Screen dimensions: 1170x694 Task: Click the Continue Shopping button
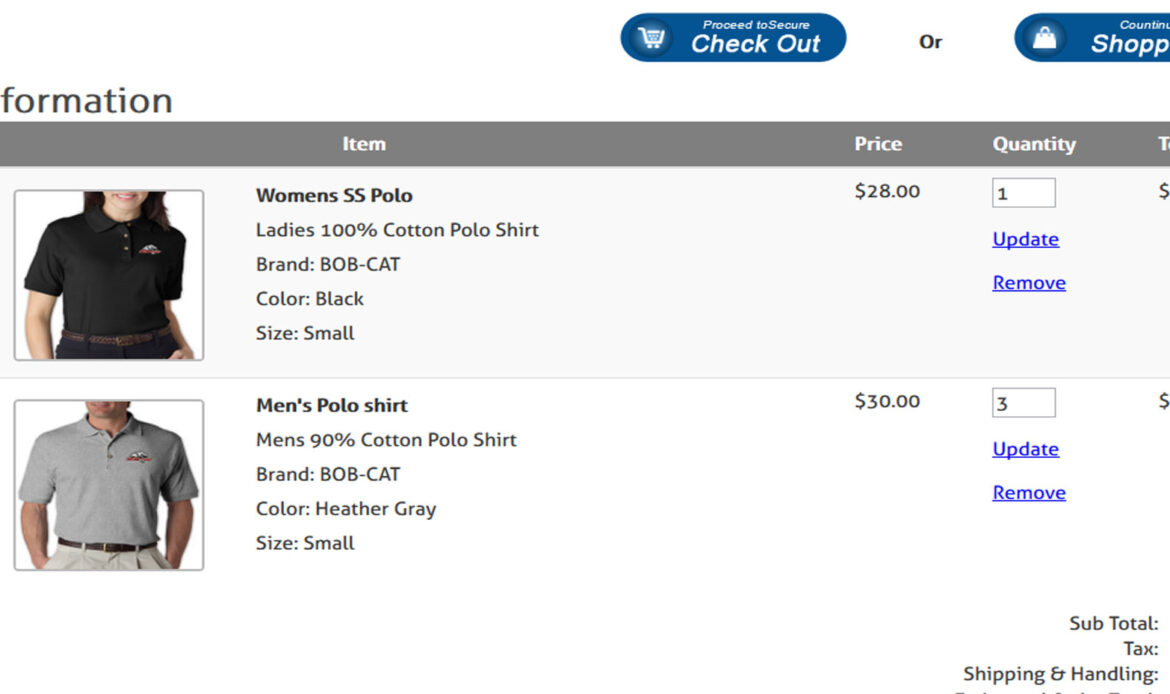1092,37
